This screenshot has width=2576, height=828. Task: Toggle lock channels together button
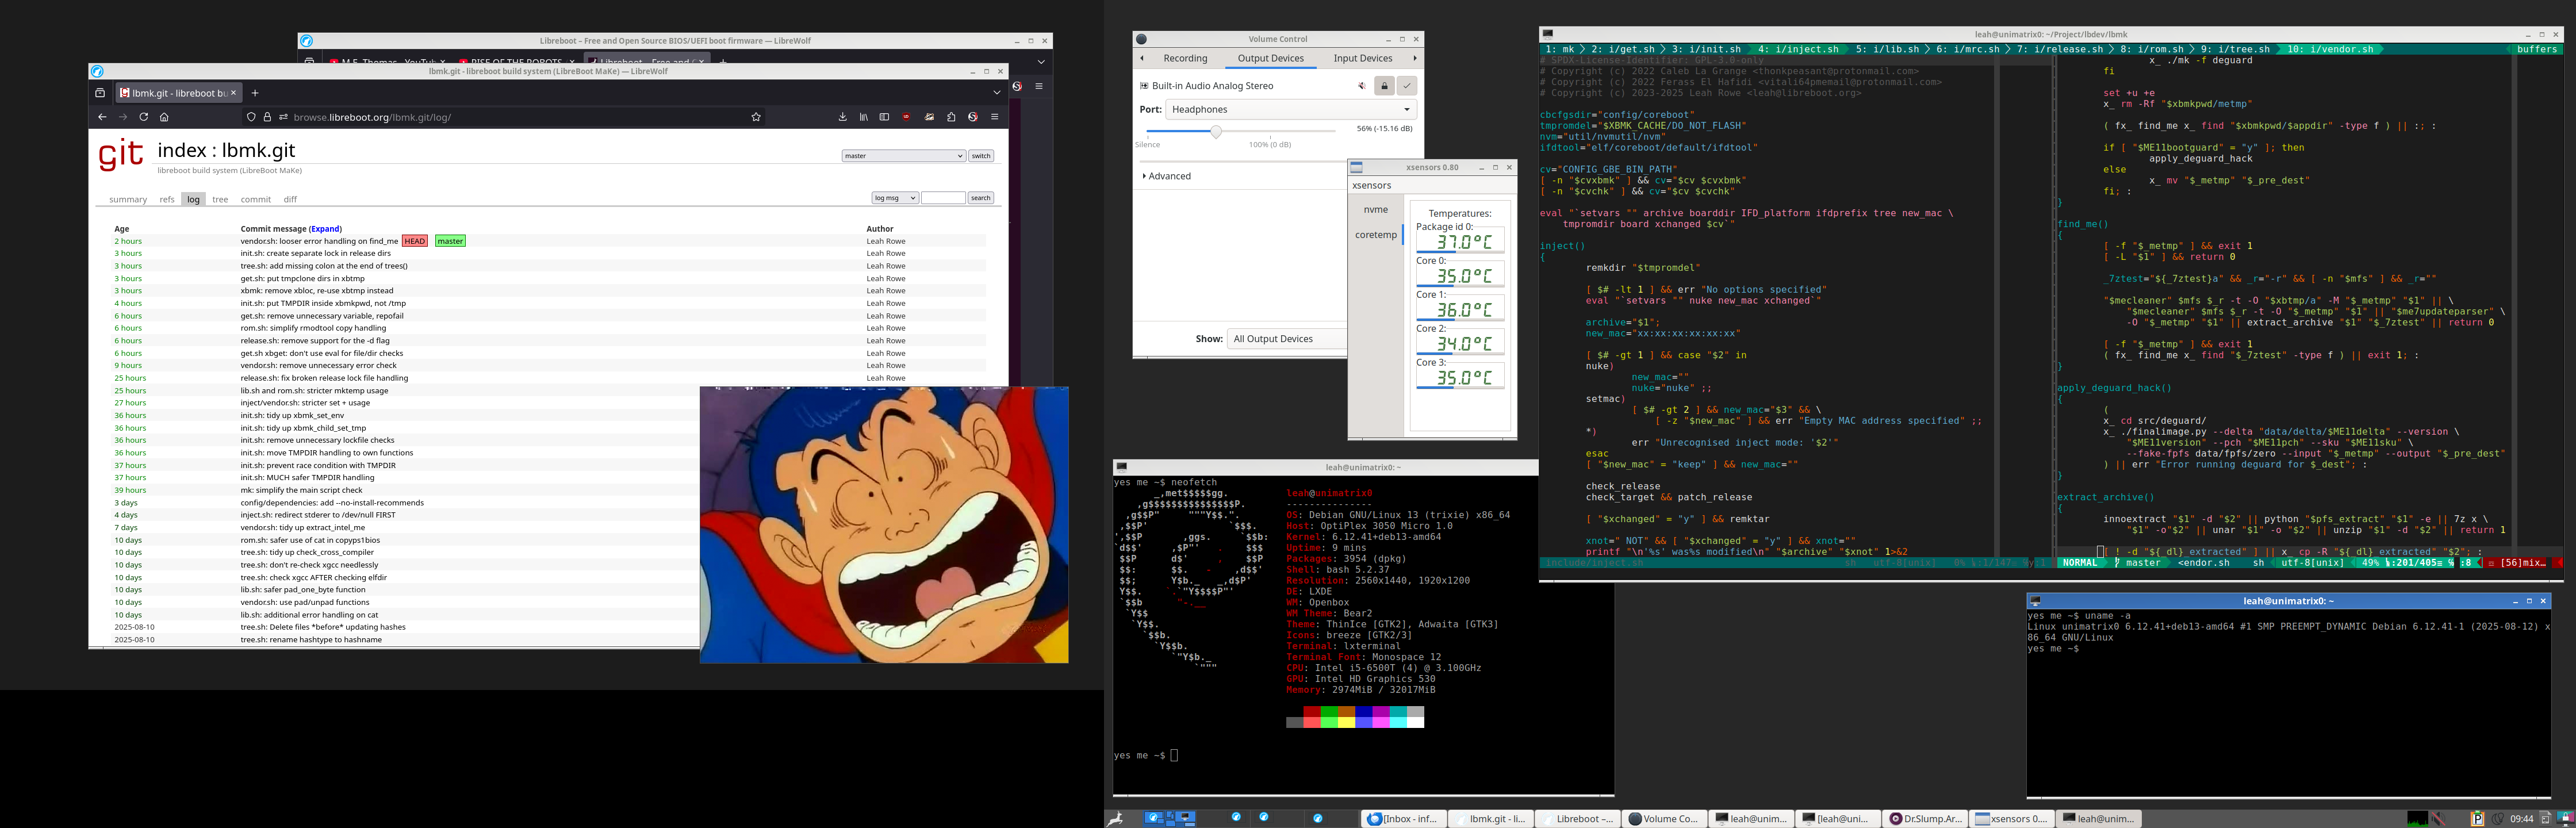[1384, 86]
